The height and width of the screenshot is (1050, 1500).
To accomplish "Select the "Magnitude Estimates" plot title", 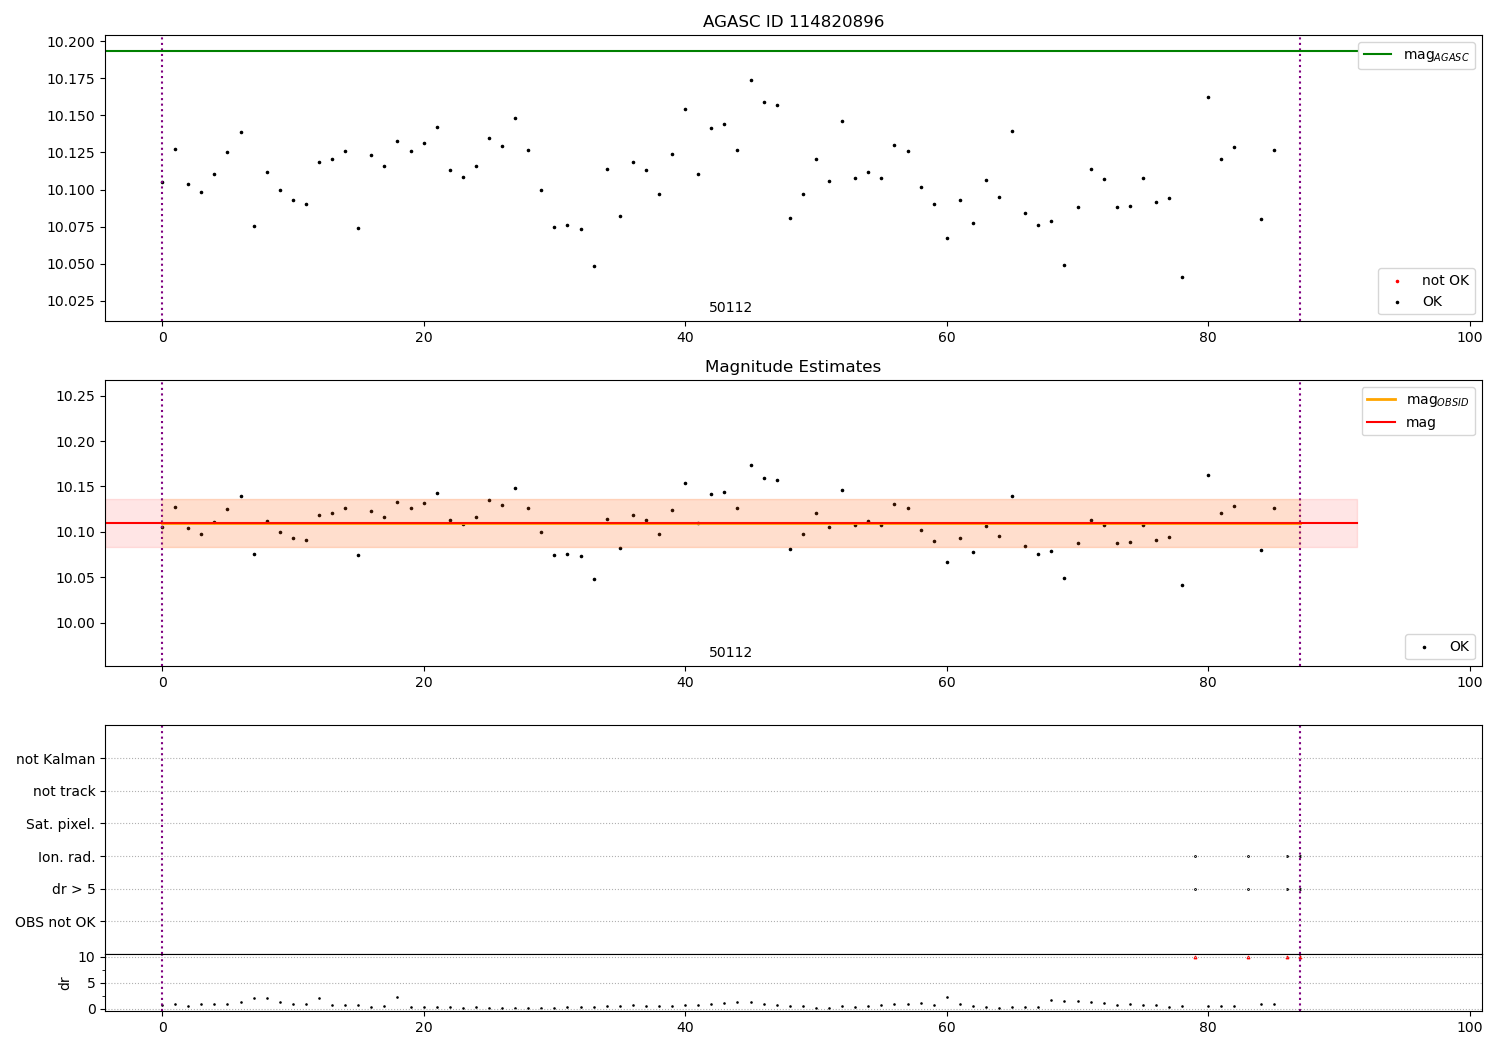I will coord(793,367).
